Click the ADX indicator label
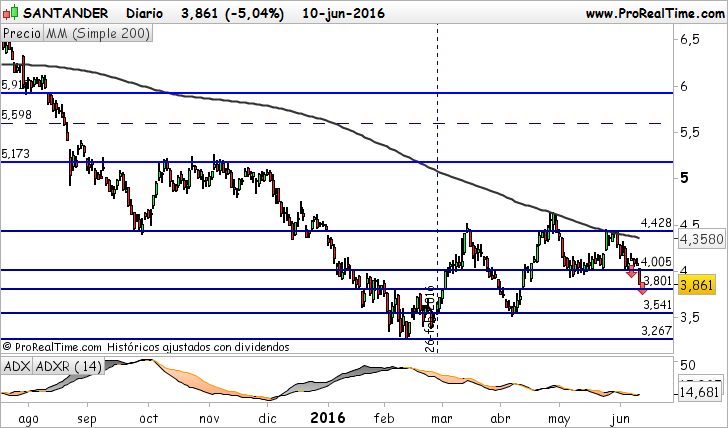 [x=17, y=366]
